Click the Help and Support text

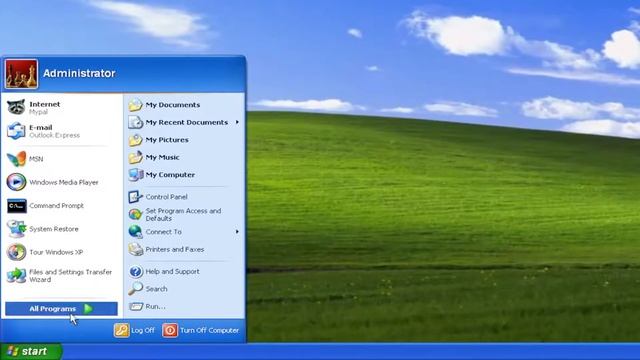[x=172, y=271]
